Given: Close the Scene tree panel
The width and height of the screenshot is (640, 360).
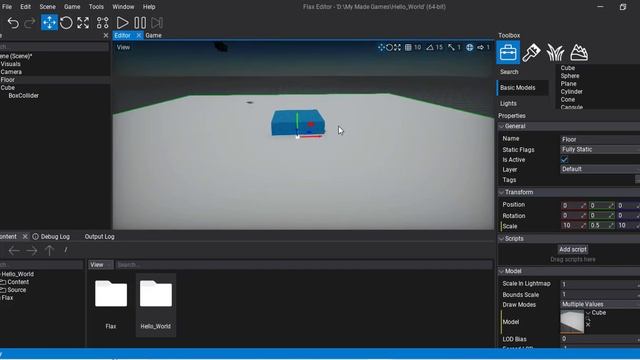Looking at the screenshot, I should point(106,36).
